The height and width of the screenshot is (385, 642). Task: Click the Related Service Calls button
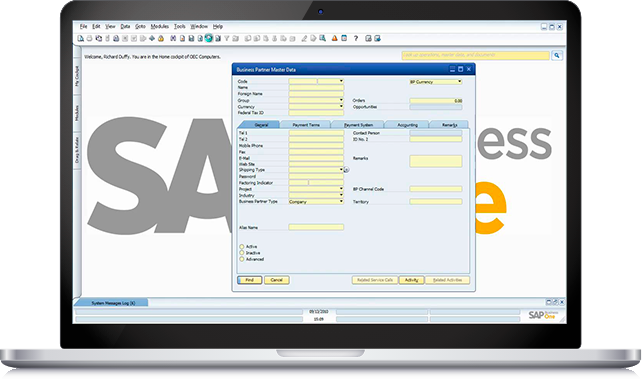[375, 280]
